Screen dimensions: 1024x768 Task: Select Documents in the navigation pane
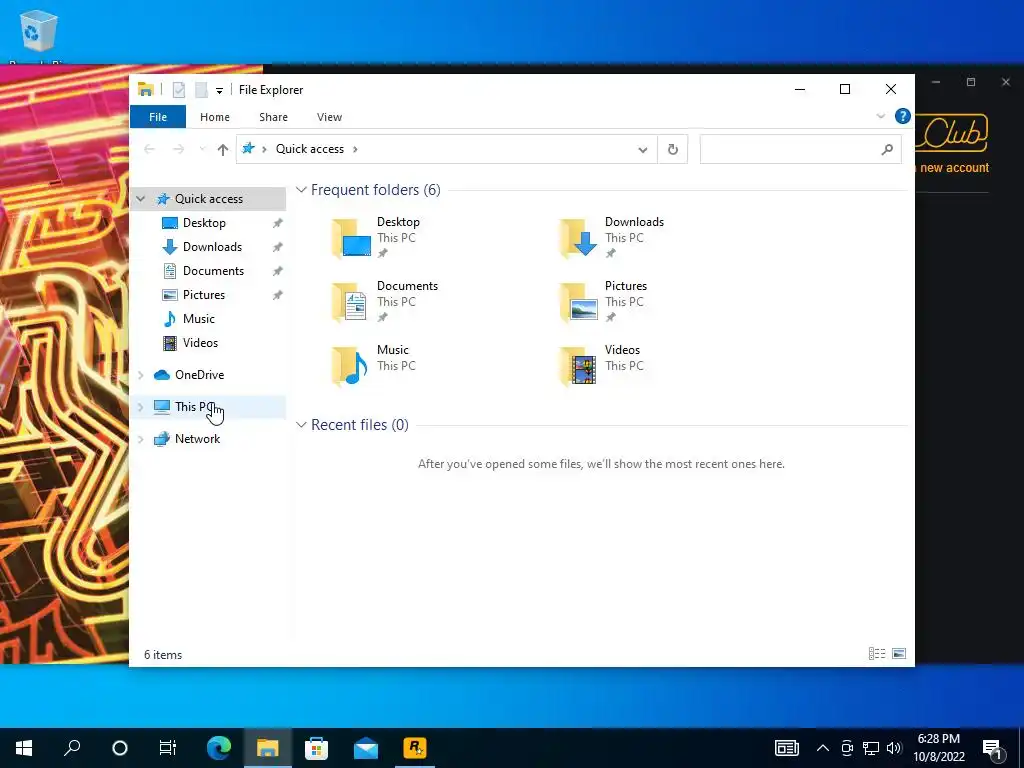point(213,271)
